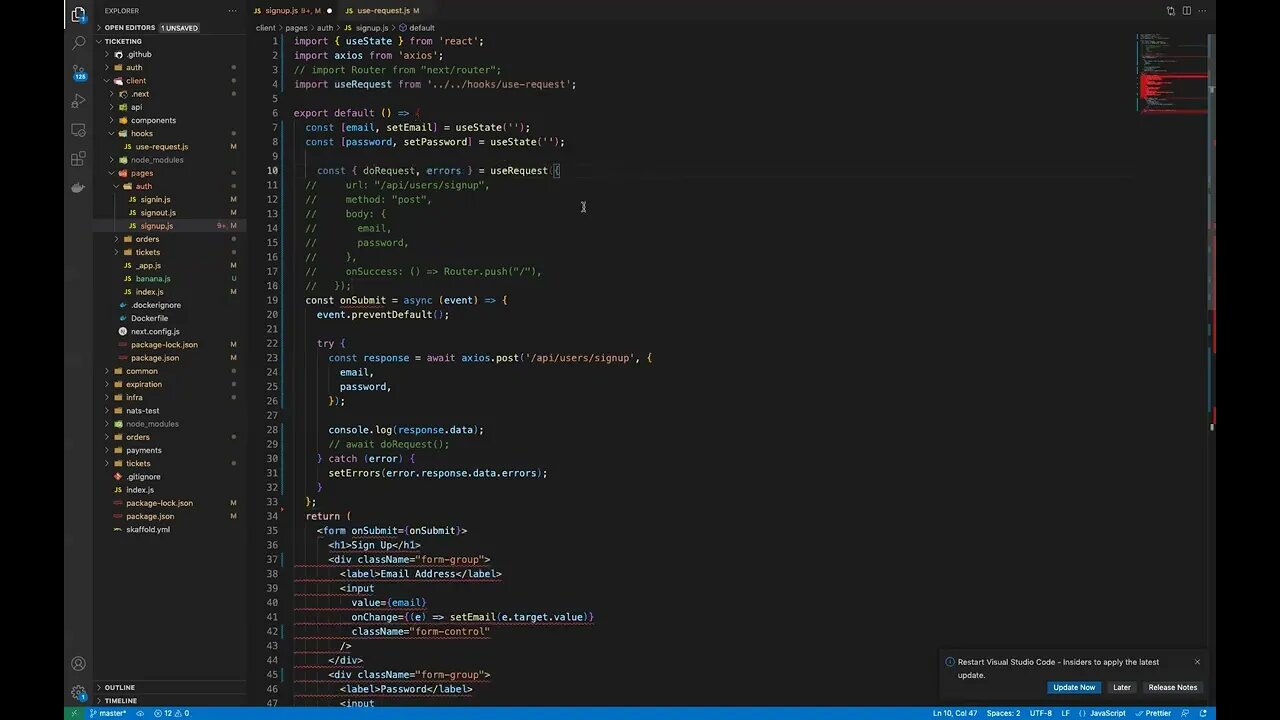Click the code minimap

click(1172, 74)
